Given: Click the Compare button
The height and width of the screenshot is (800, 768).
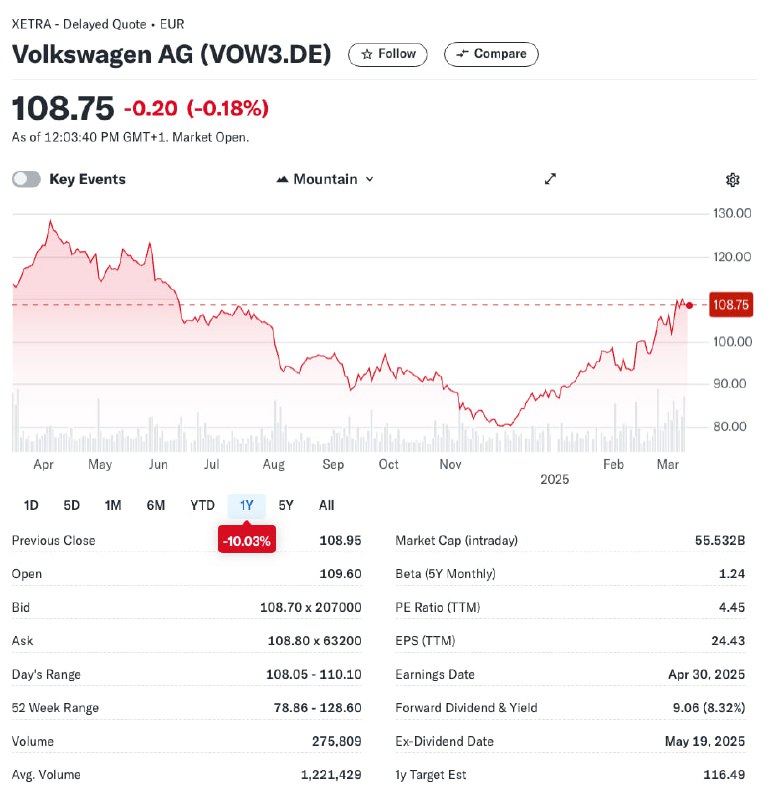Looking at the screenshot, I should click(x=491, y=54).
